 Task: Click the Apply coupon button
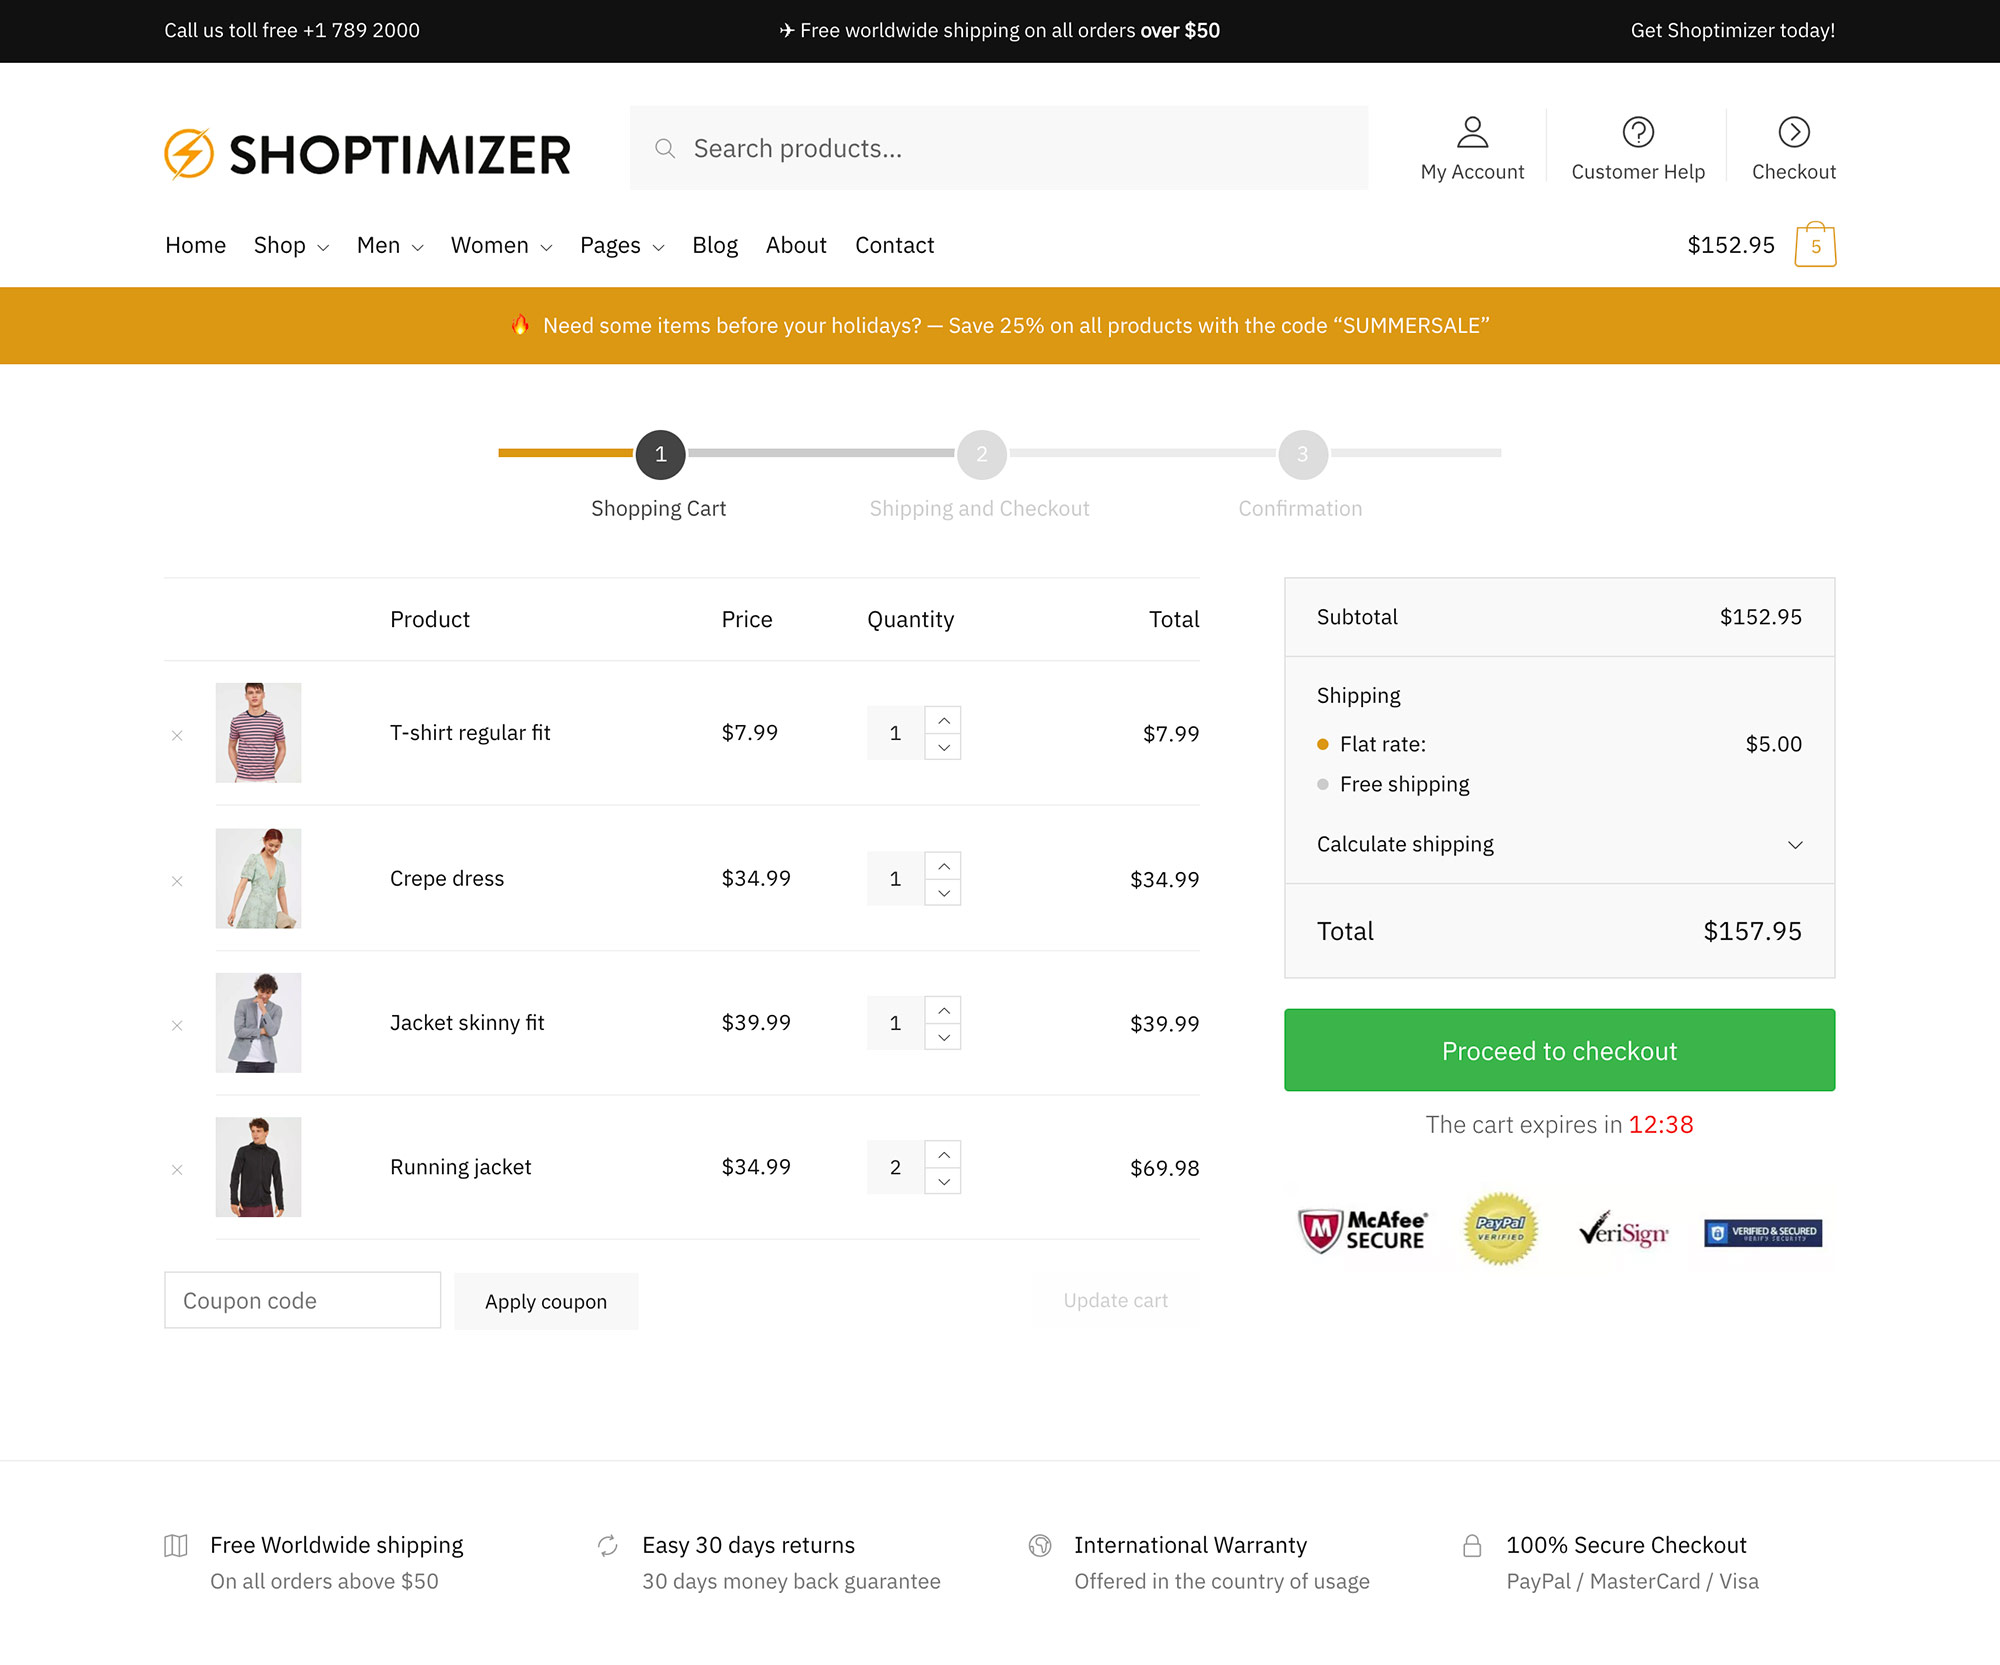click(x=546, y=1301)
